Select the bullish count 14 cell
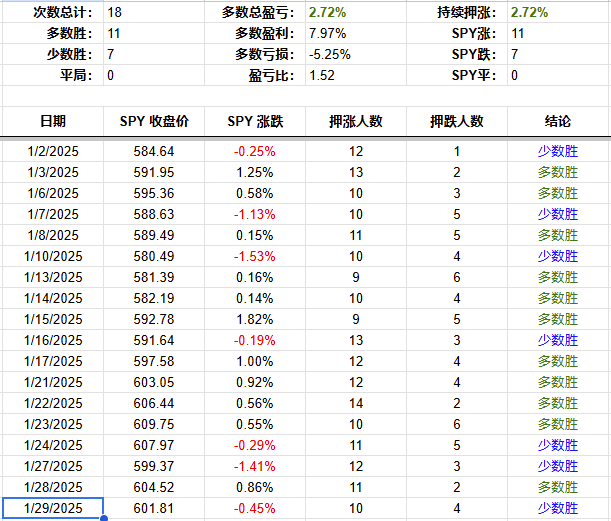Image resolution: width=611 pixels, height=521 pixels. [356, 404]
